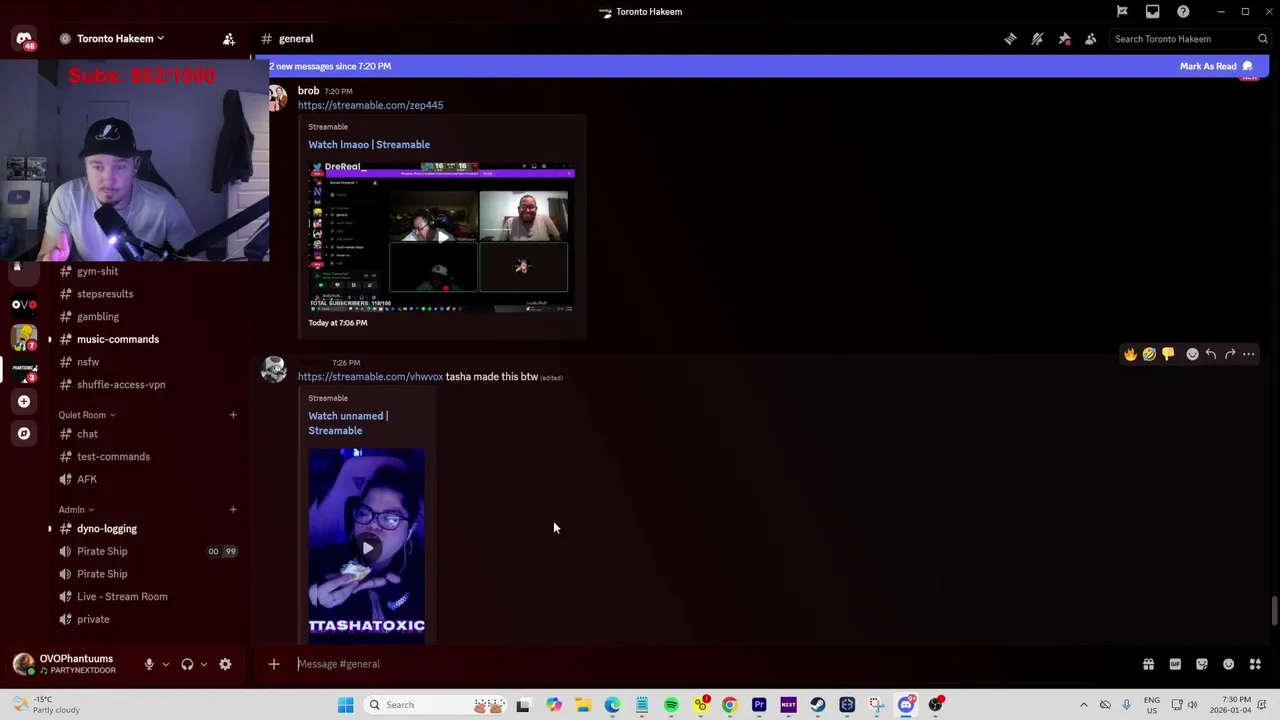1280x720 pixels.
Task: Open the Threads icon in channel header
Action: click(1010, 39)
